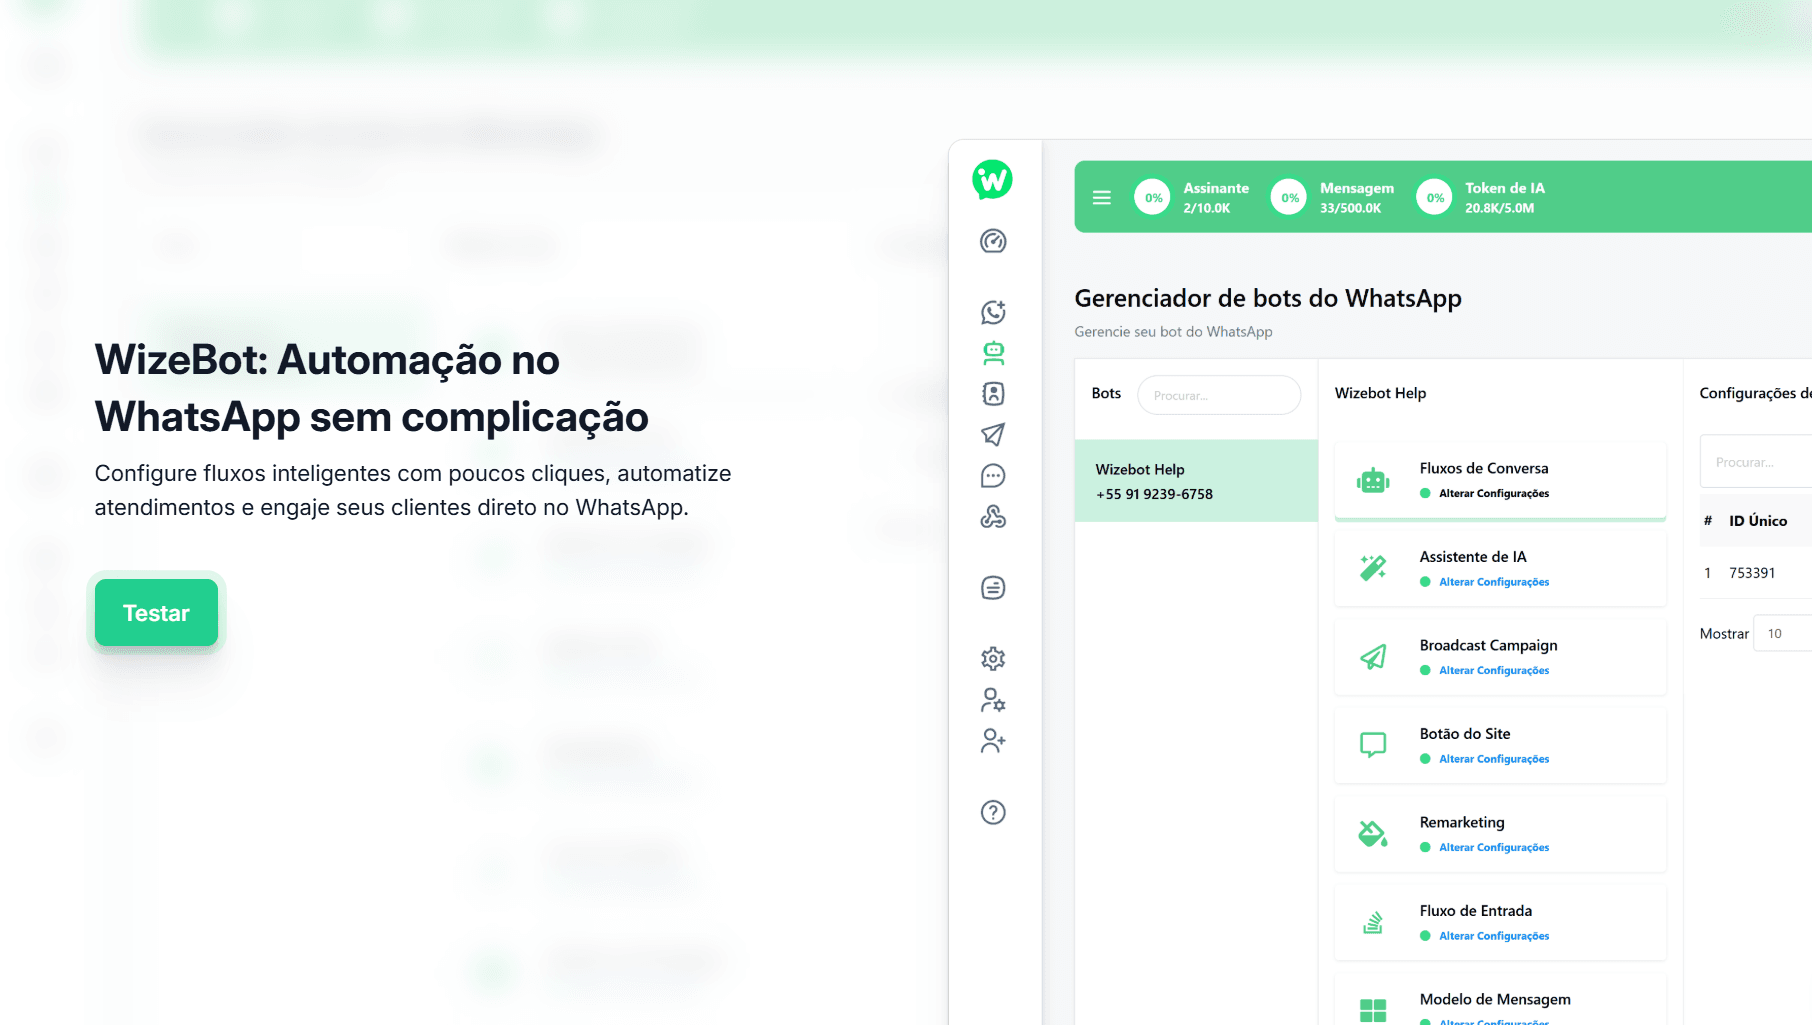
Task: Open the WhatsApp connect icon in sidebar
Action: point(993,312)
